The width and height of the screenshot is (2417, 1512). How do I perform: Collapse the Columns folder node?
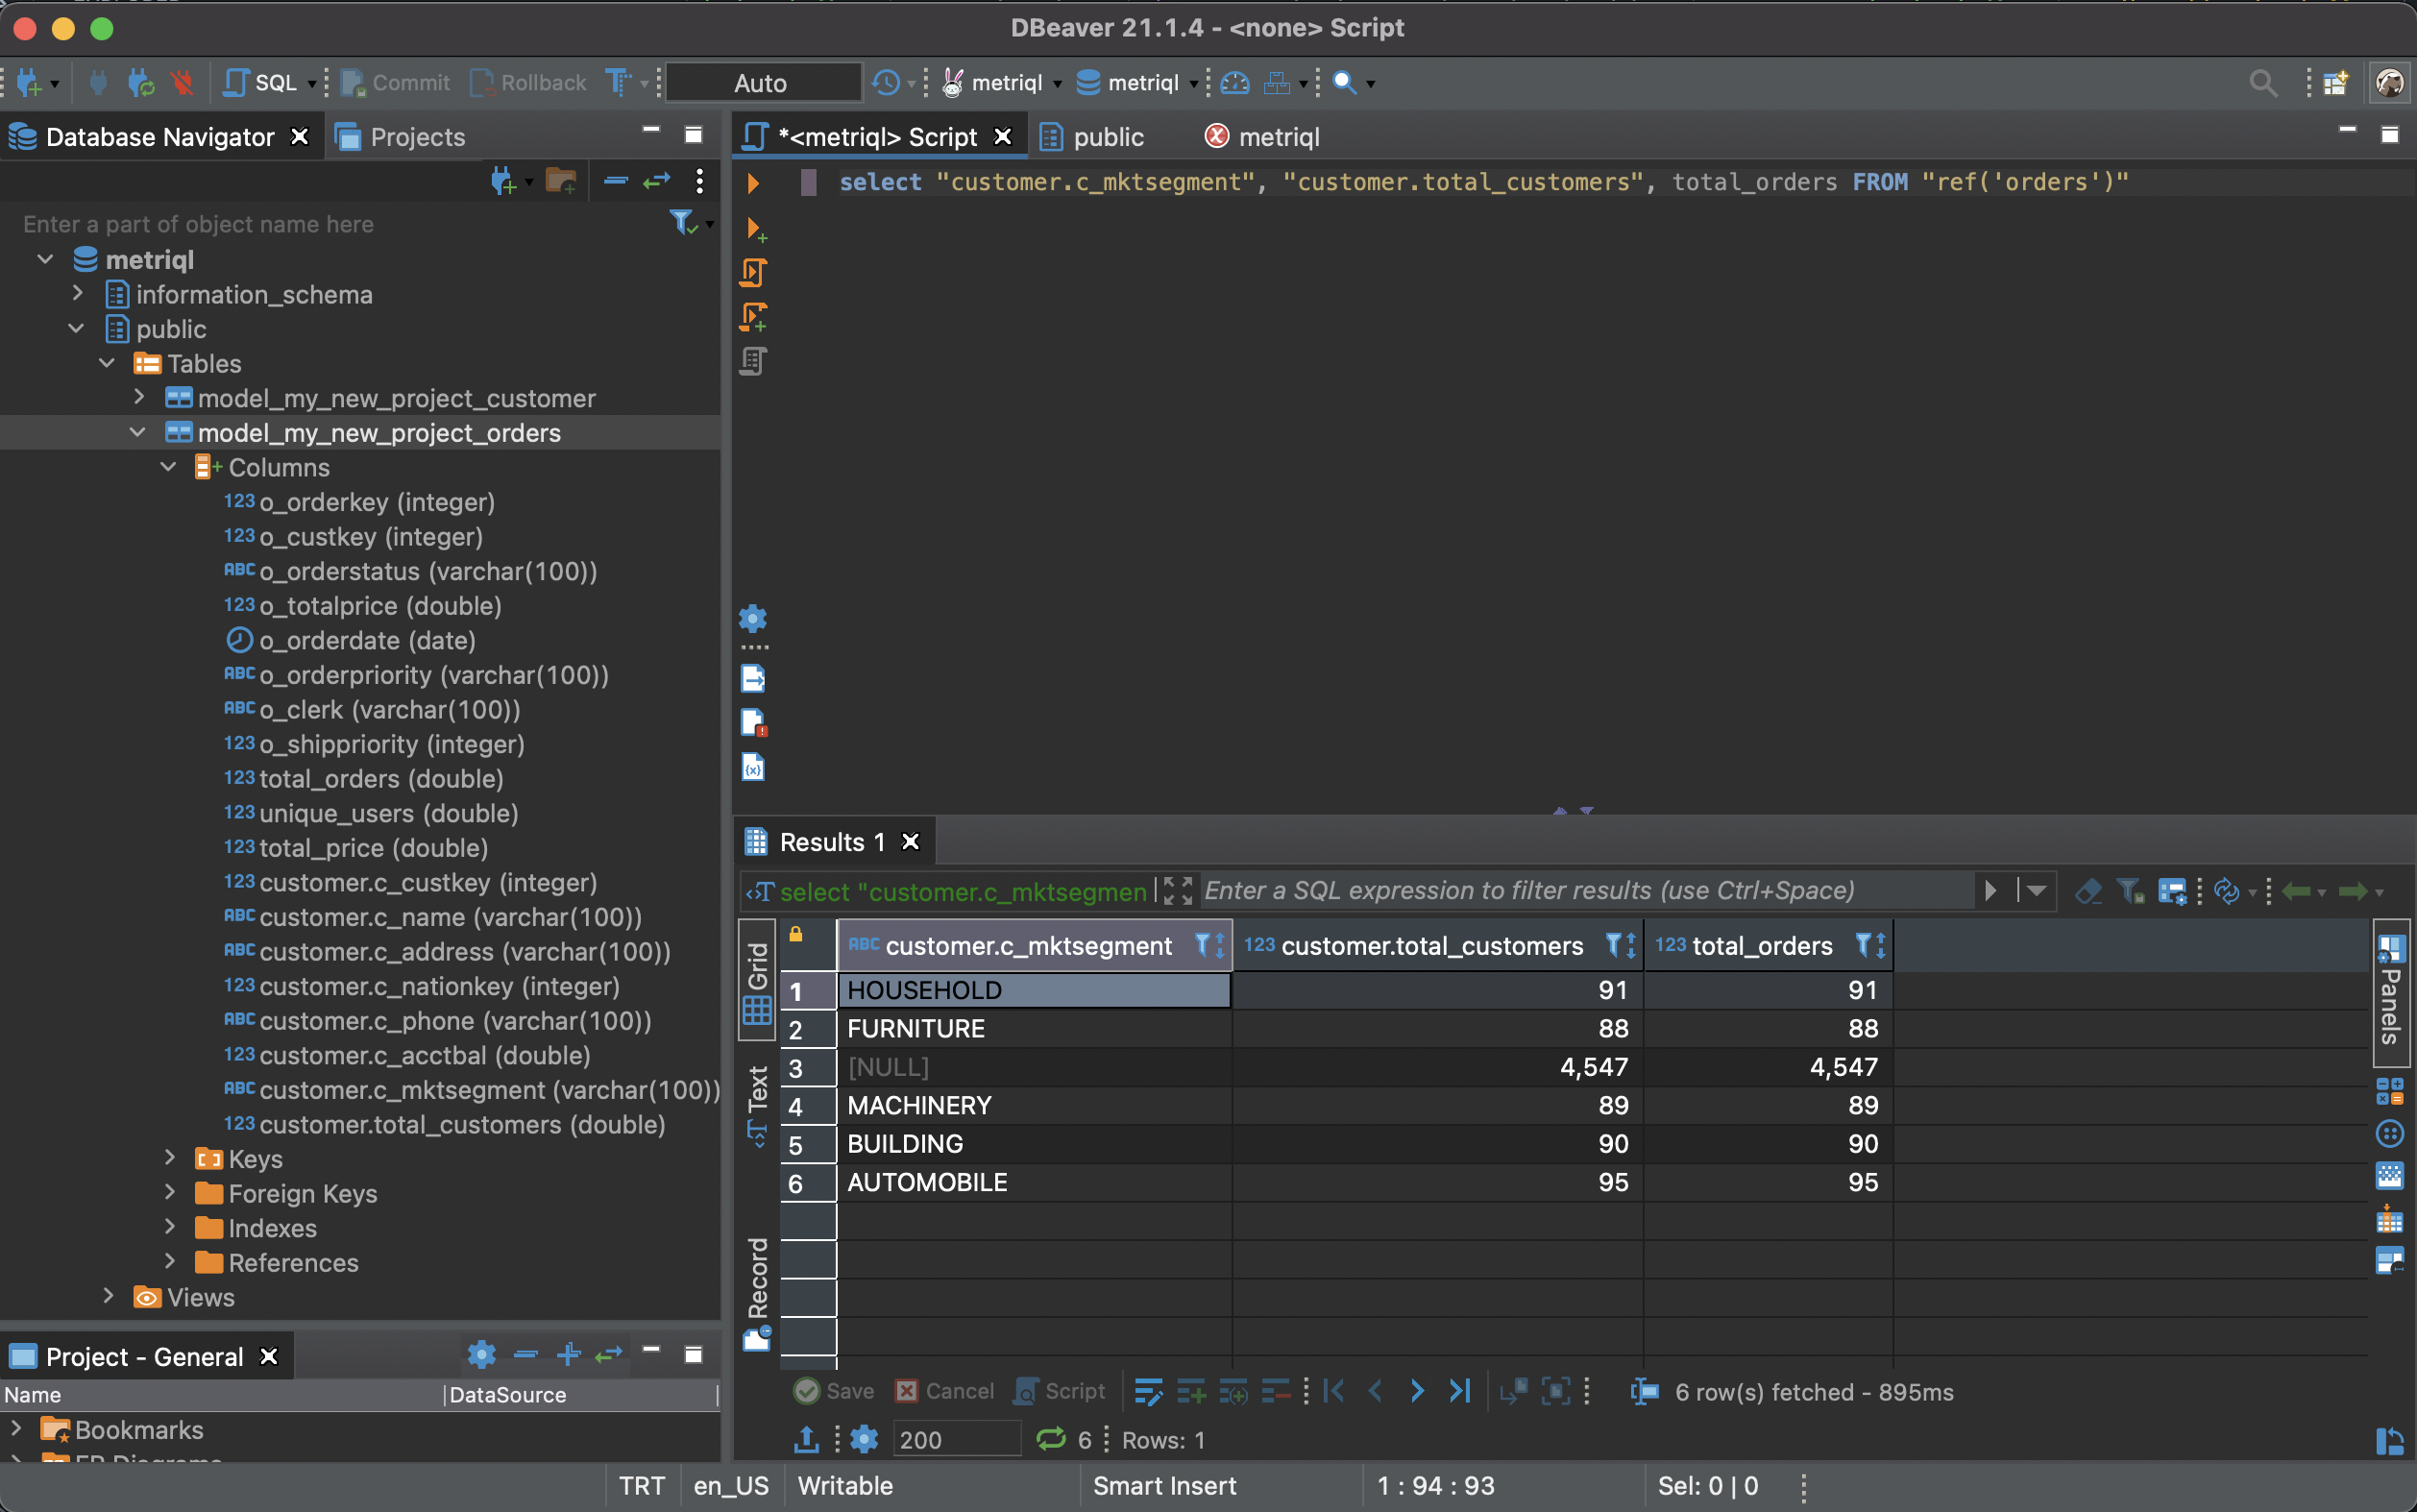coord(169,467)
